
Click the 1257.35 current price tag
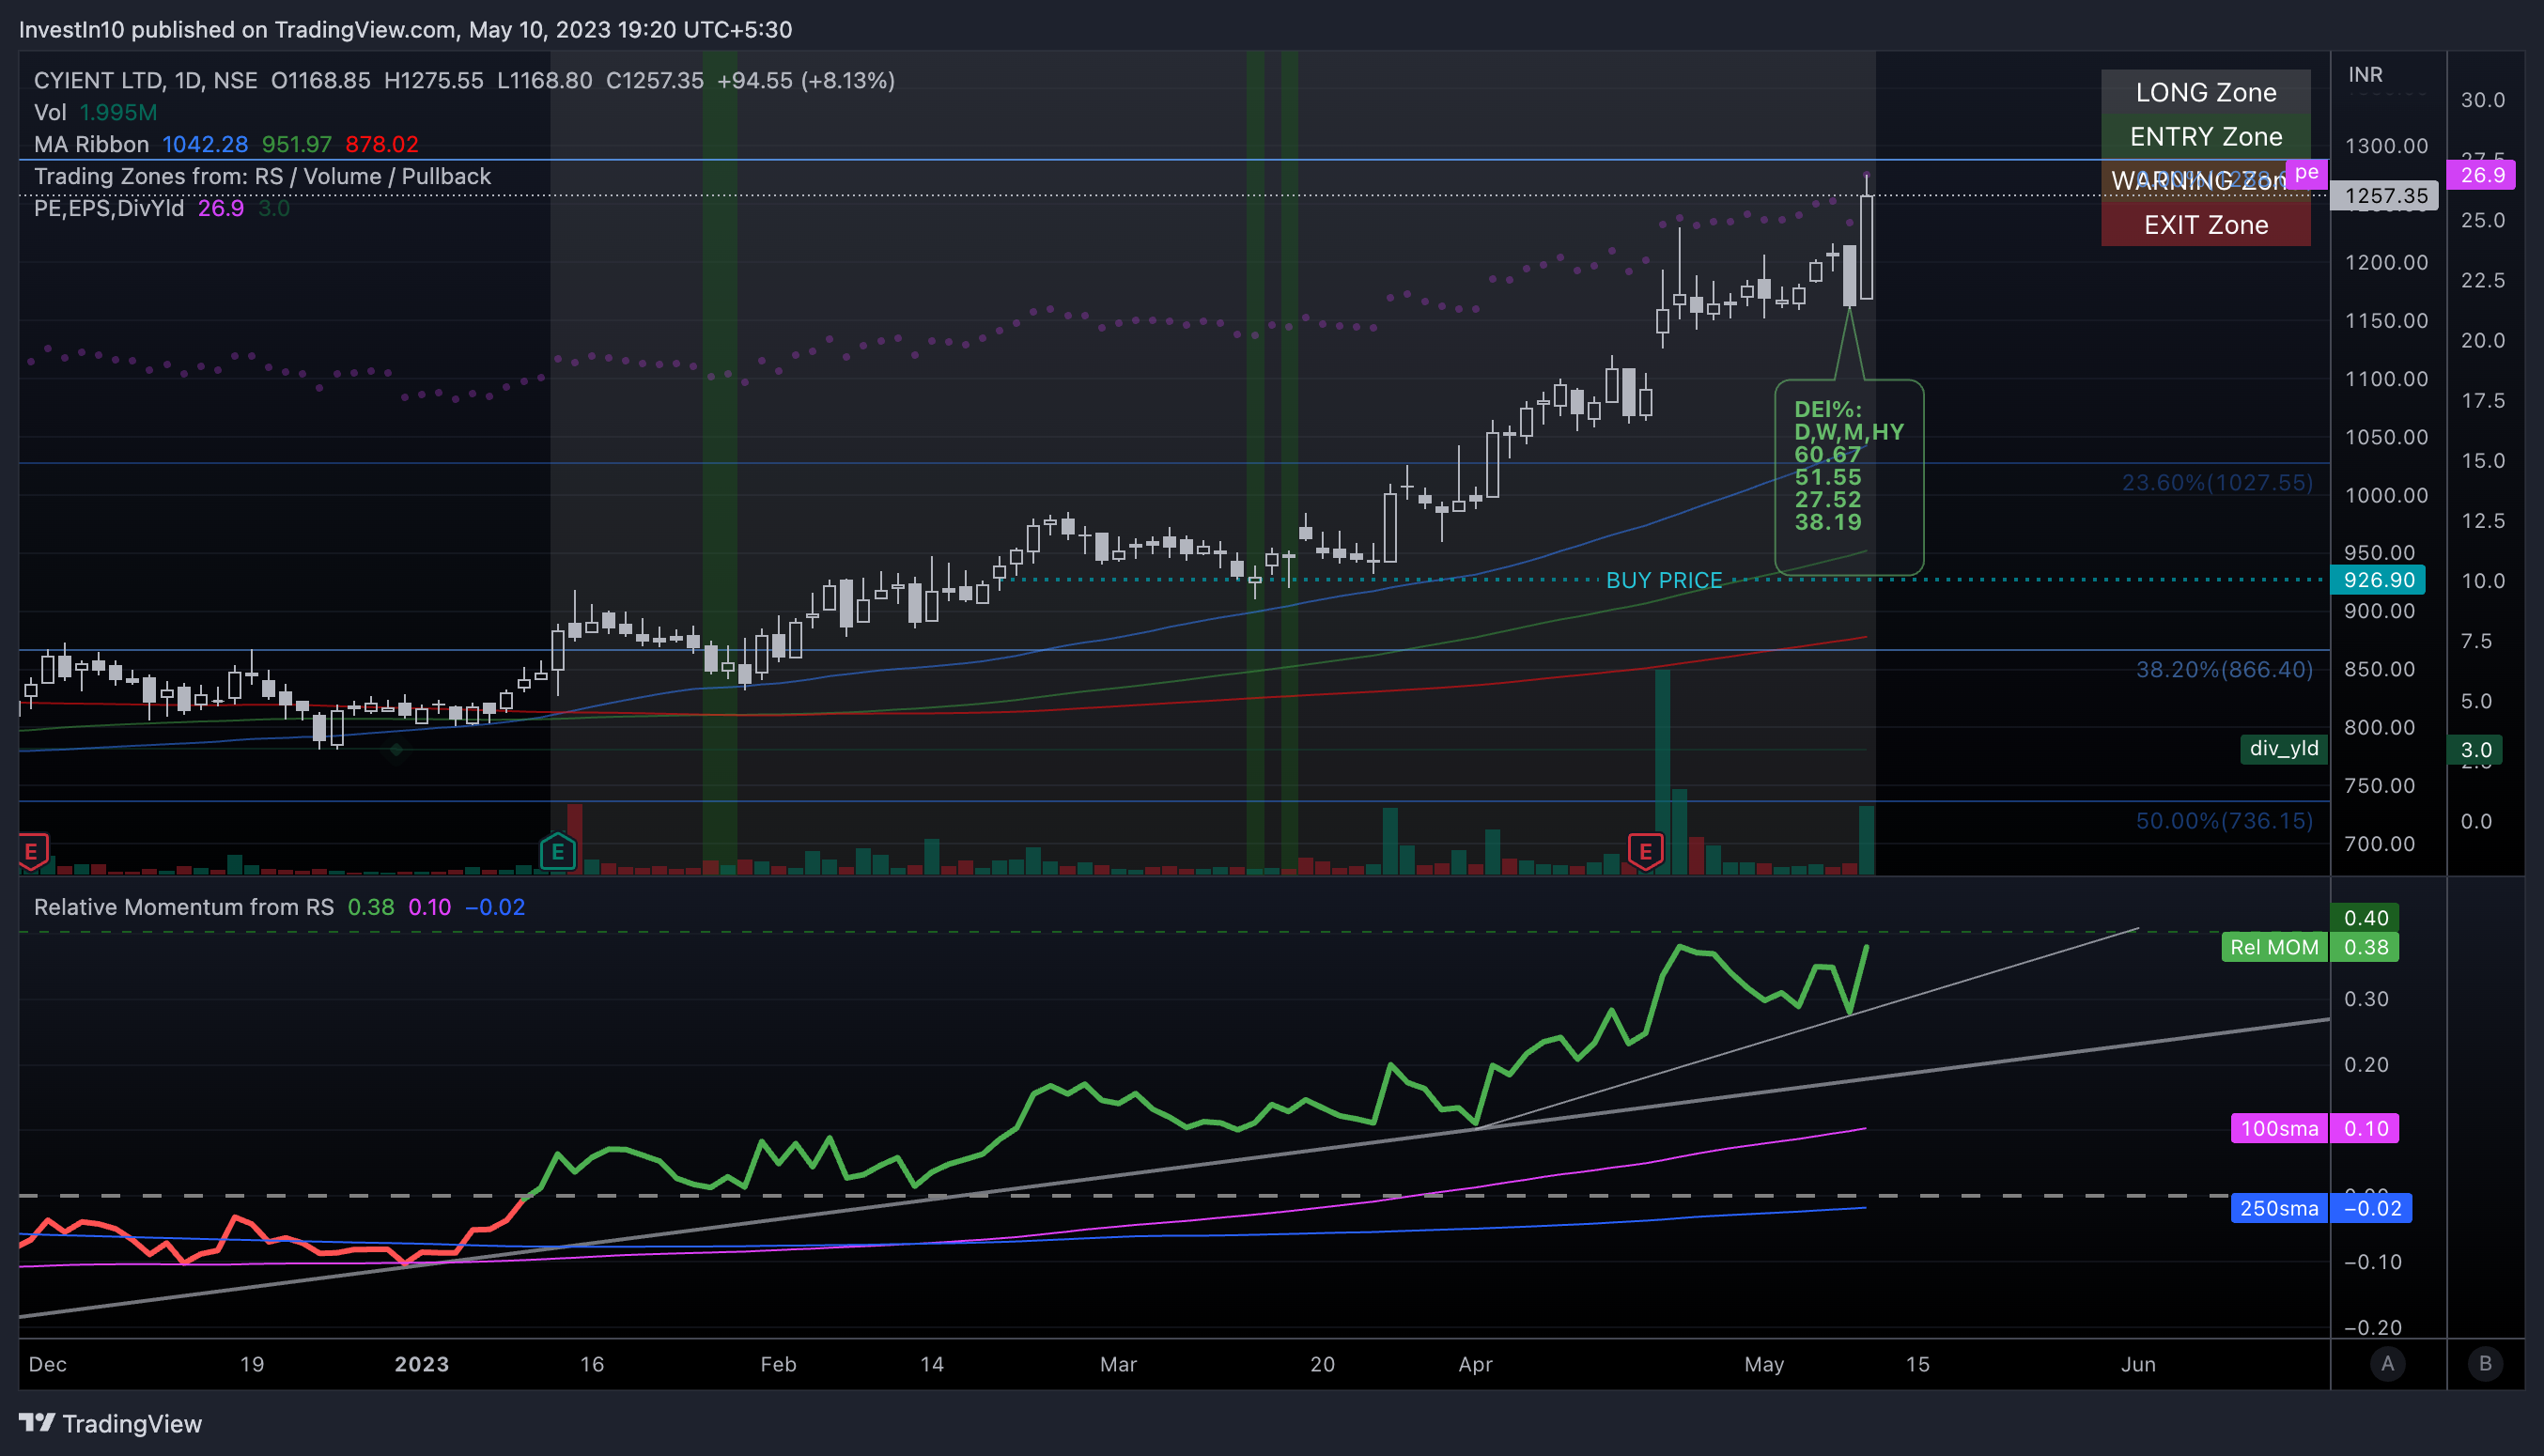point(2385,196)
